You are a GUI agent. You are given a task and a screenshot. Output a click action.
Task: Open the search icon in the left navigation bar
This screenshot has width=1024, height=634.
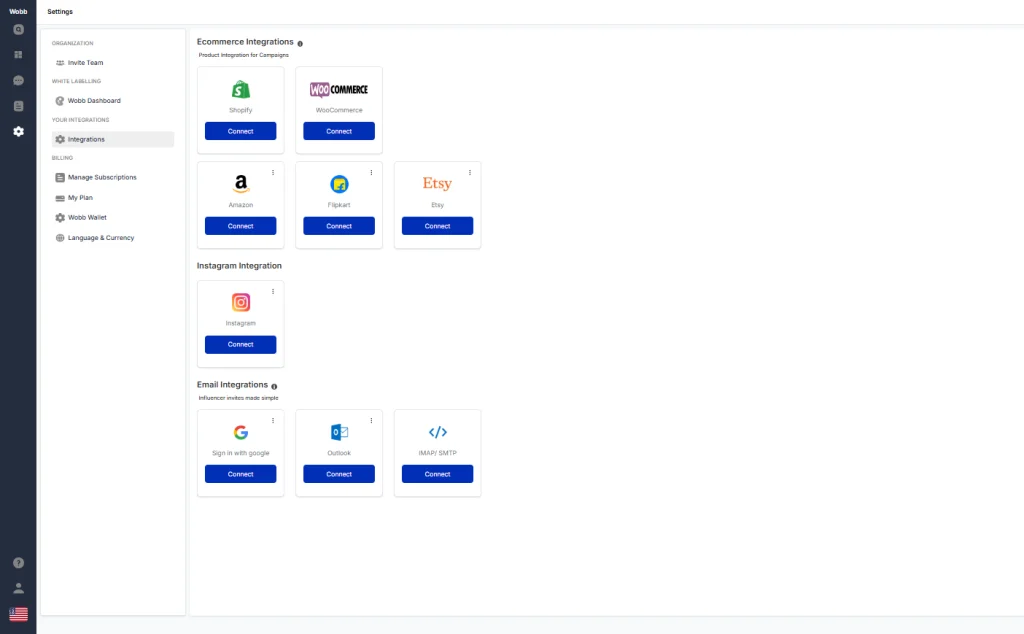(x=18, y=30)
